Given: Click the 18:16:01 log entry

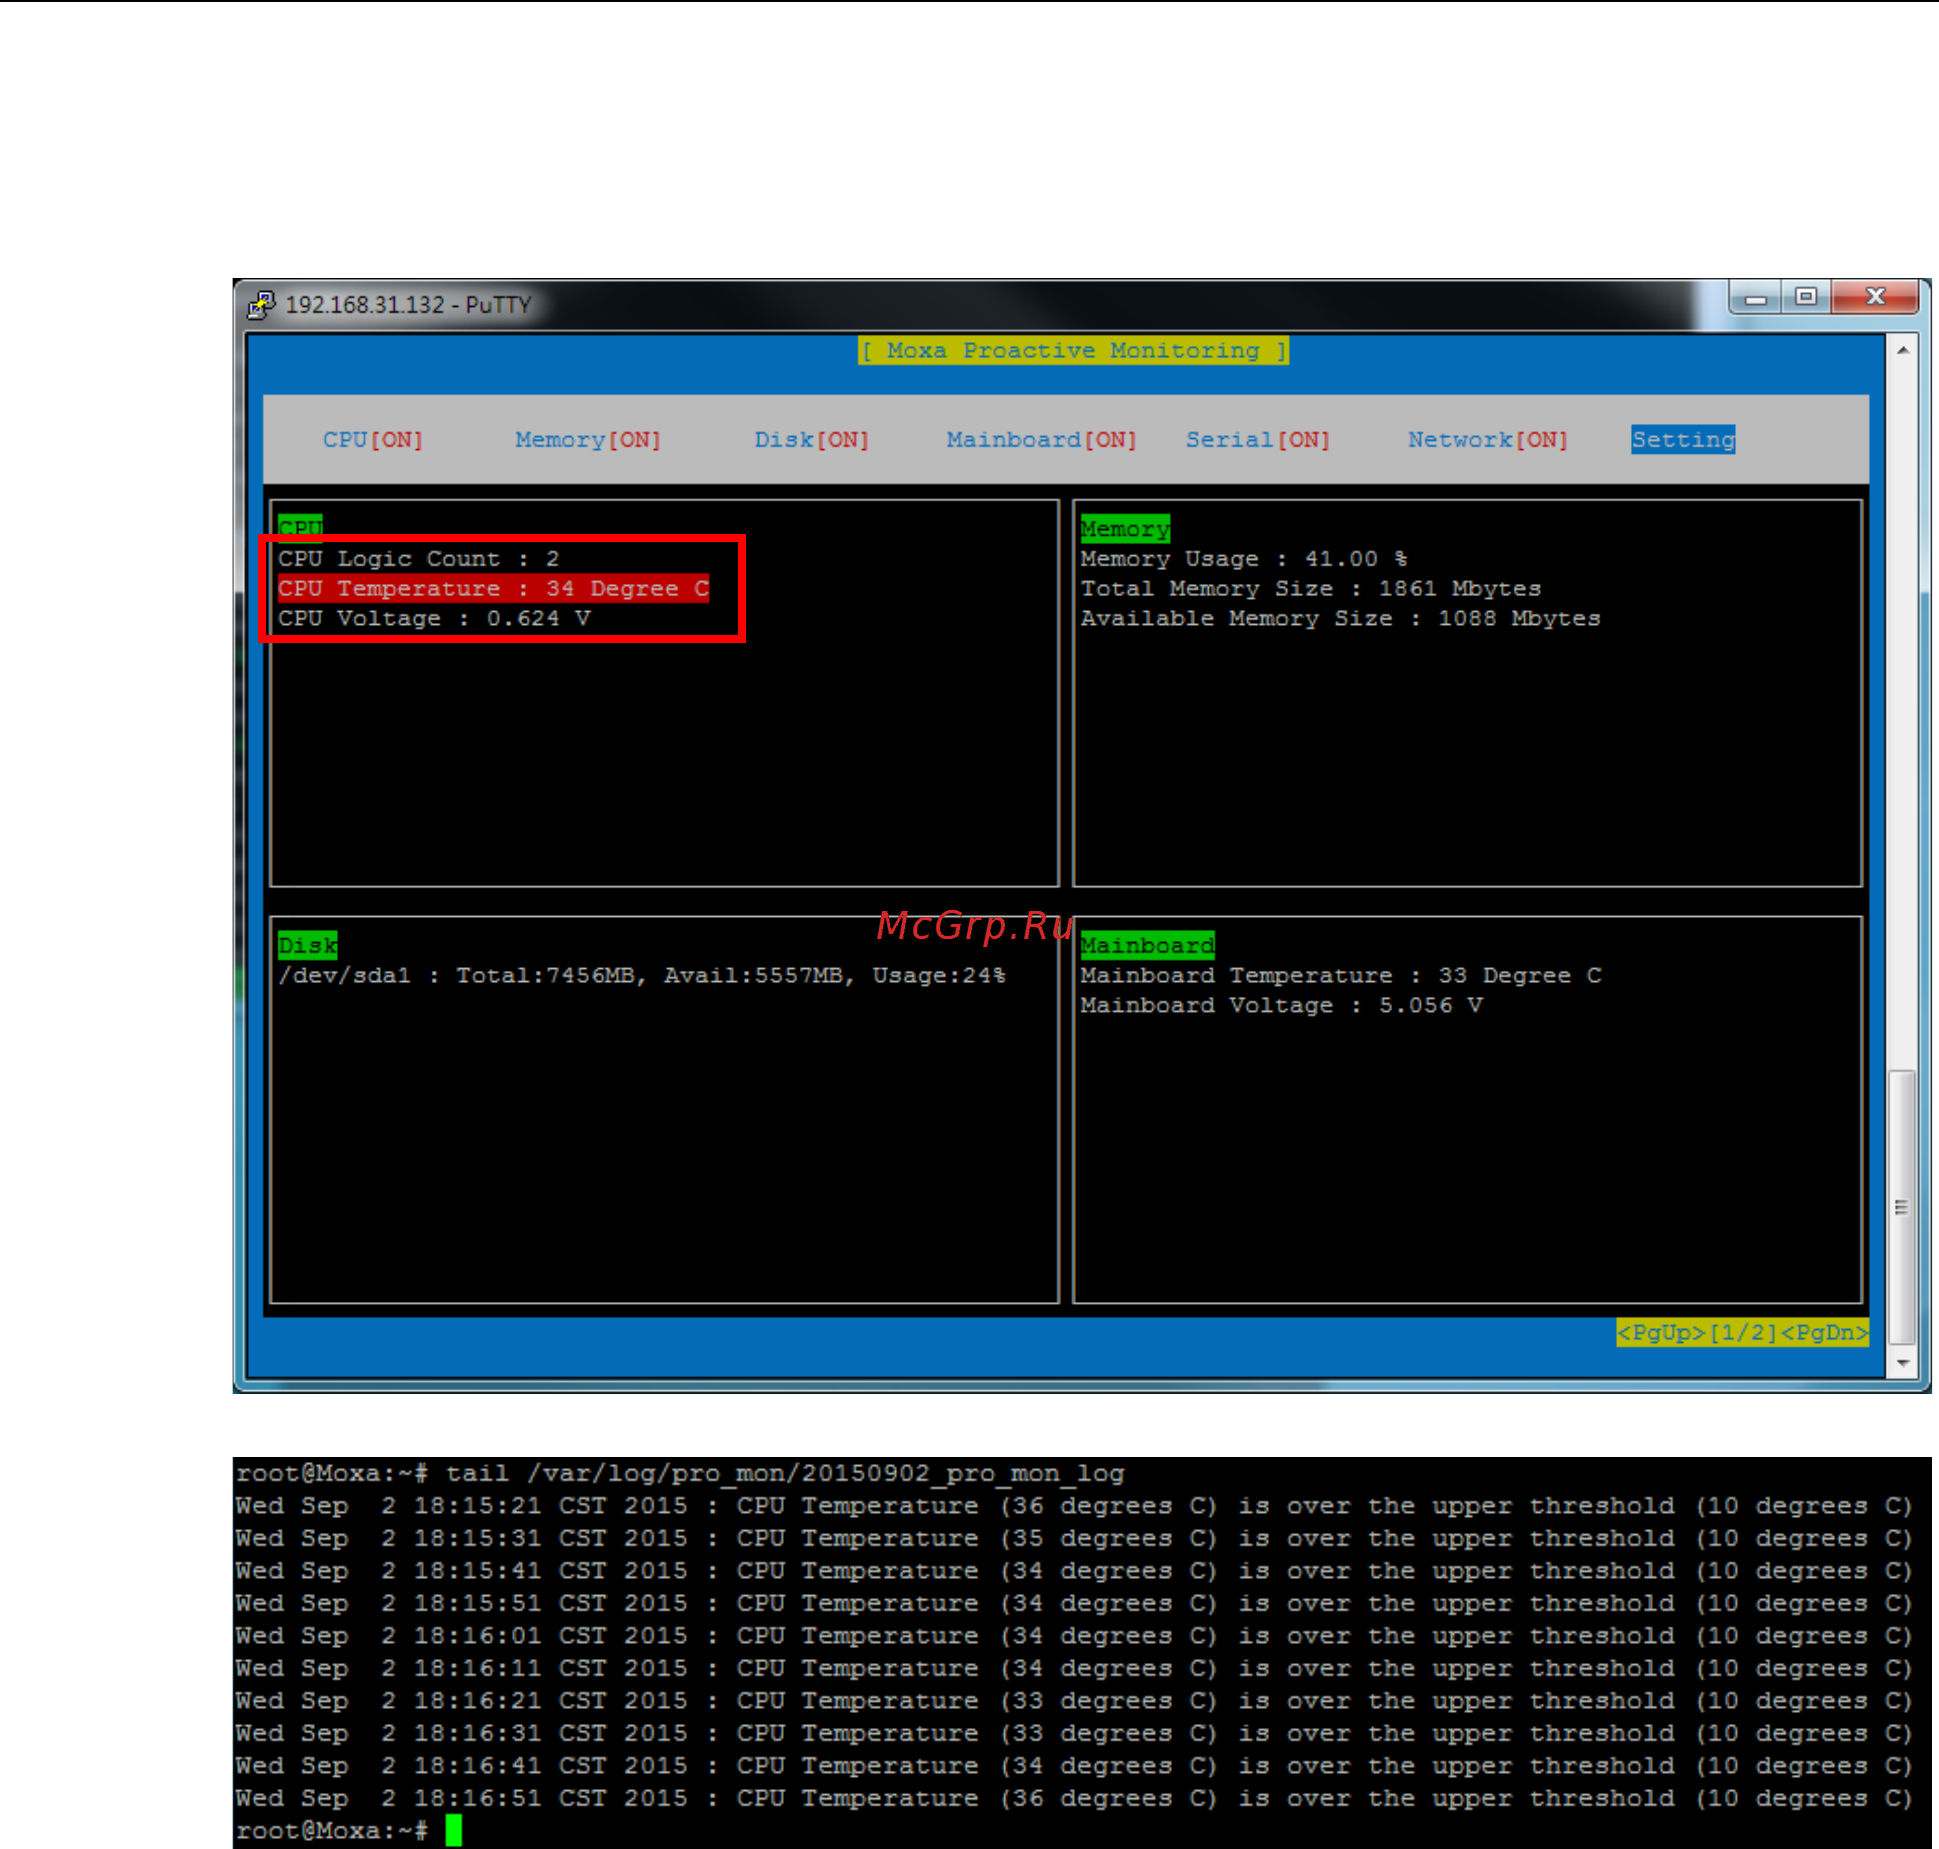Looking at the screenshot, I should (1074, 1636).
